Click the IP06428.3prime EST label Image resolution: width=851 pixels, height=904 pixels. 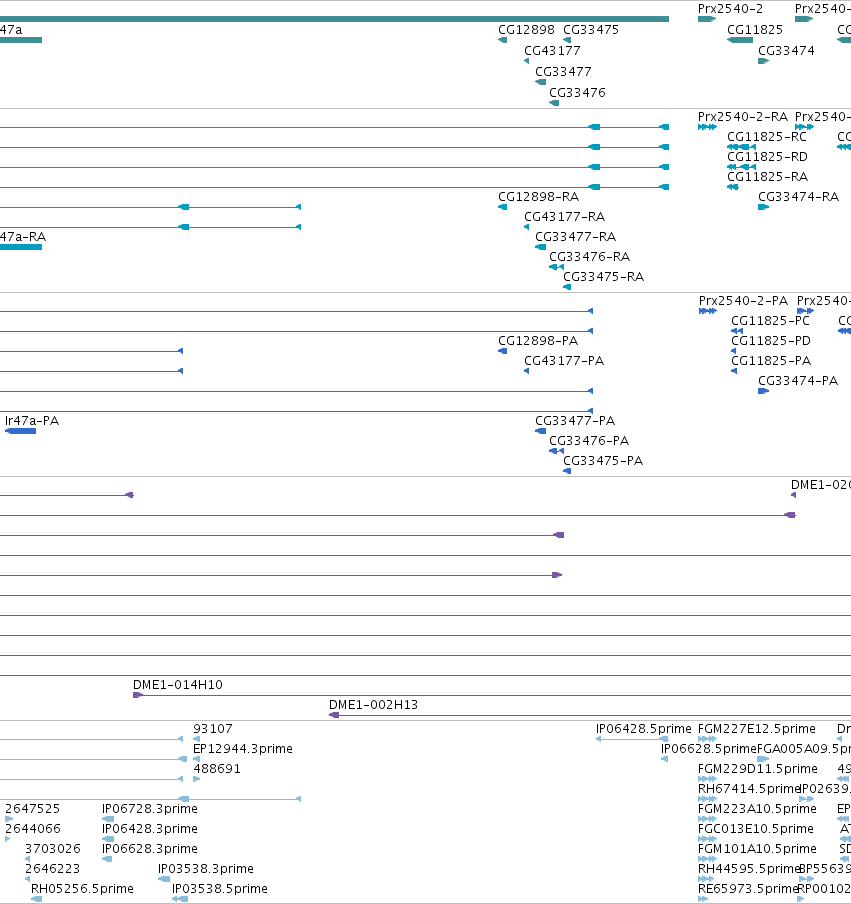(150, 829)
